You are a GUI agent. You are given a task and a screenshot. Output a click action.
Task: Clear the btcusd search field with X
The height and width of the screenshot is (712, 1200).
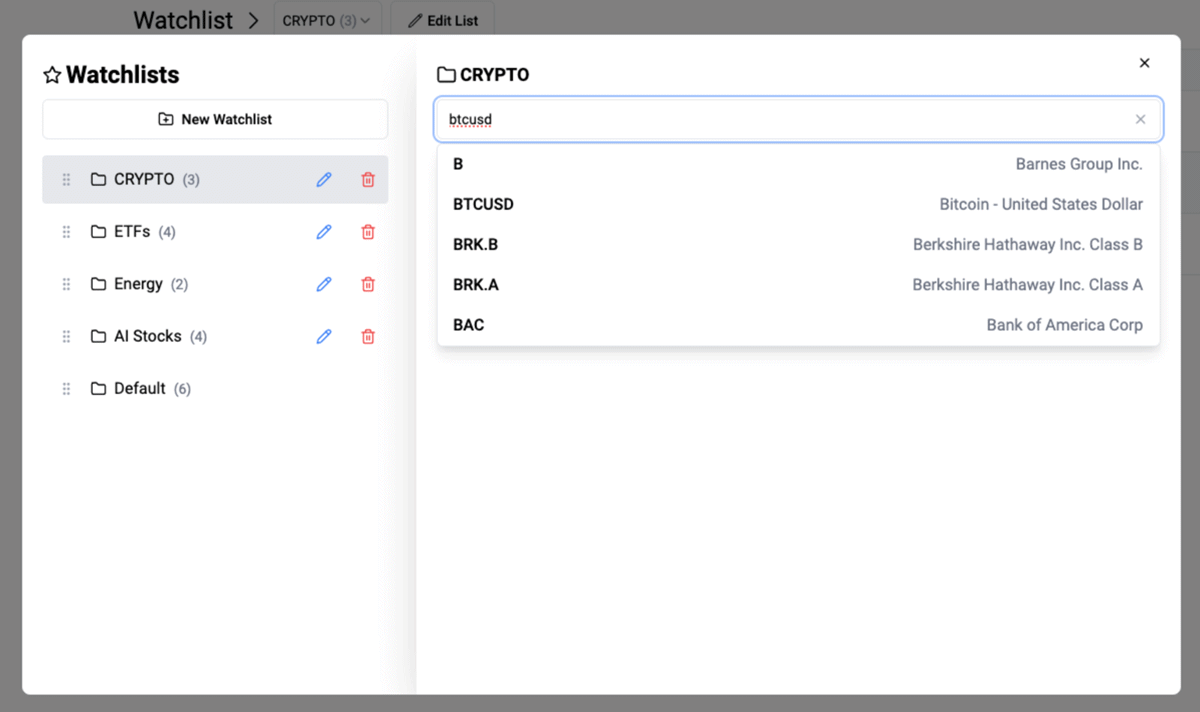point(1140,120)
